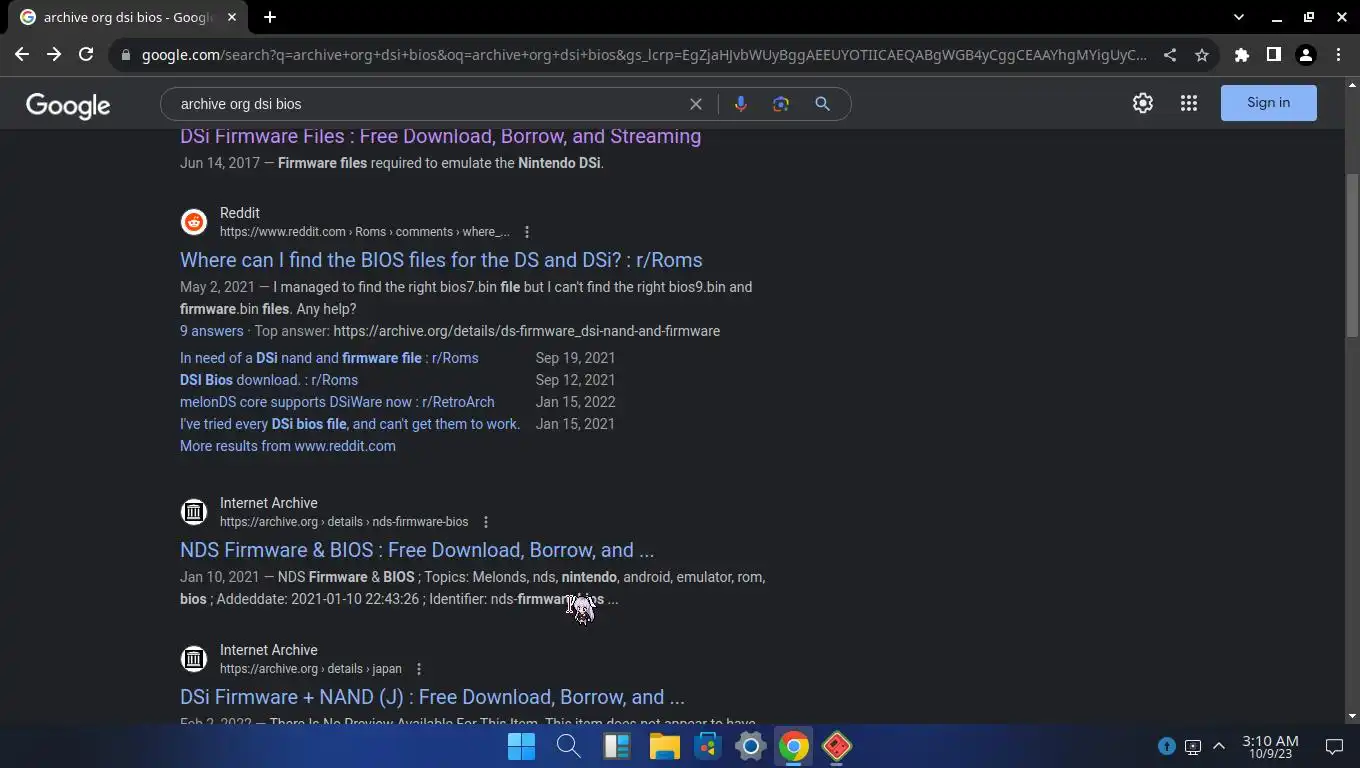Open Windows Start menu
This screenshot has height=768, width=1360.
[521, 746]
